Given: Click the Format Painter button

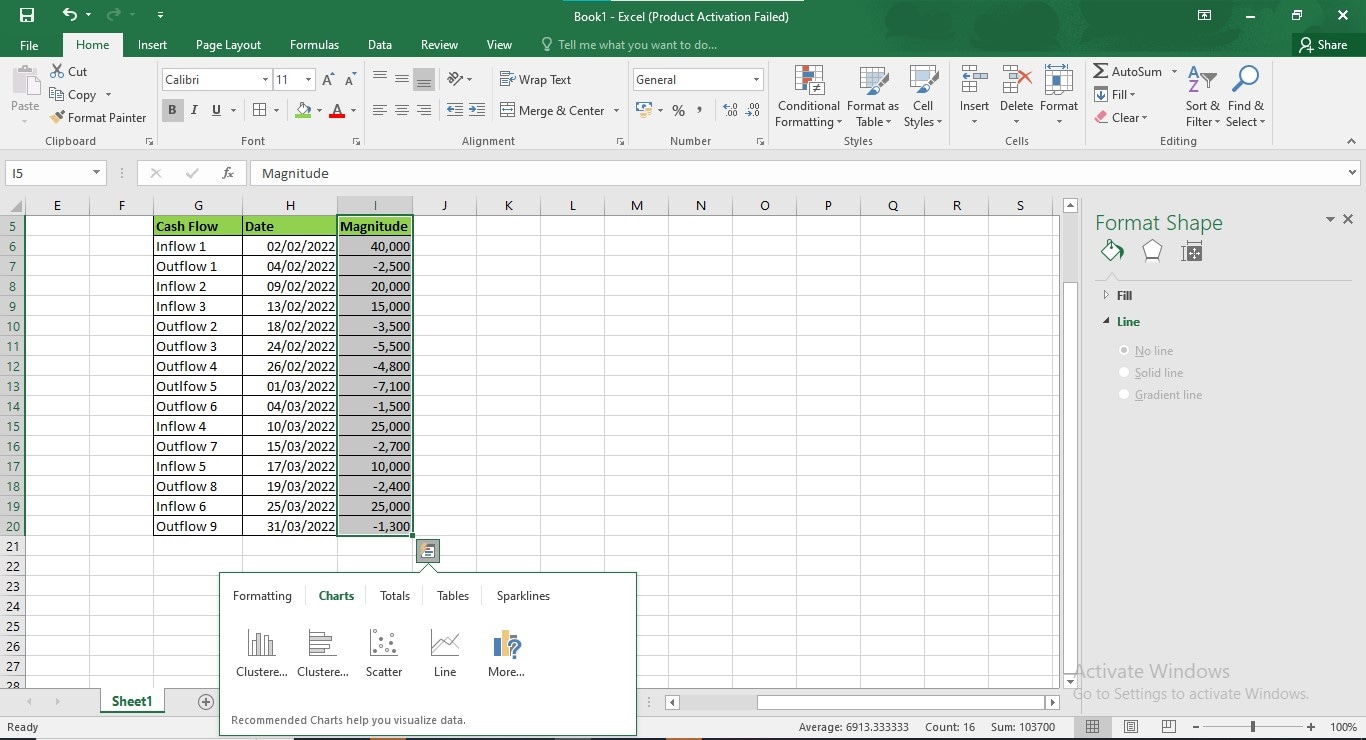Looking at the screenshot, I should tap(98, 118).
